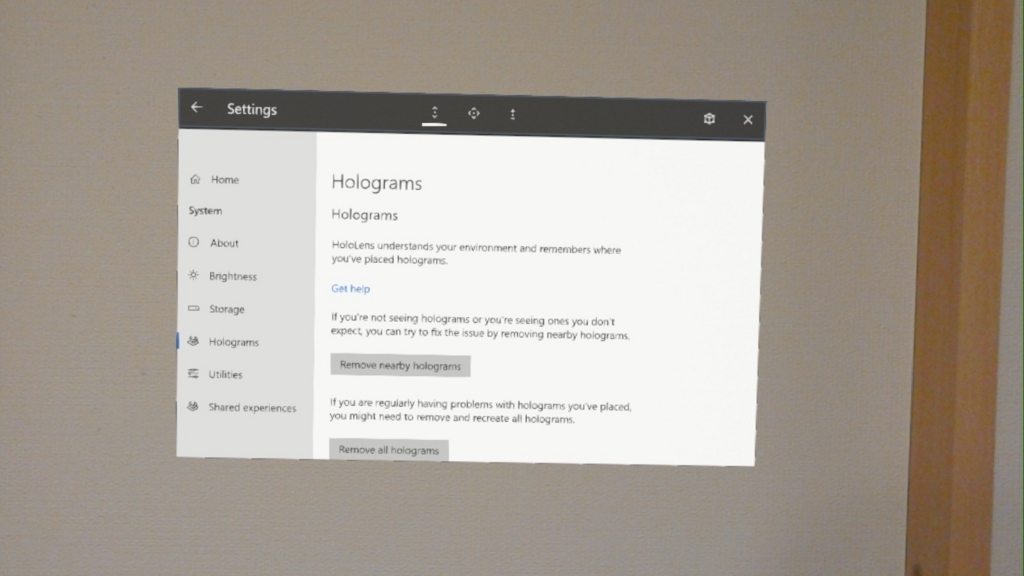Viewport: 1024px width, 576px height.
Task: Click the Home house icon
Action: (x=195, y=179)
